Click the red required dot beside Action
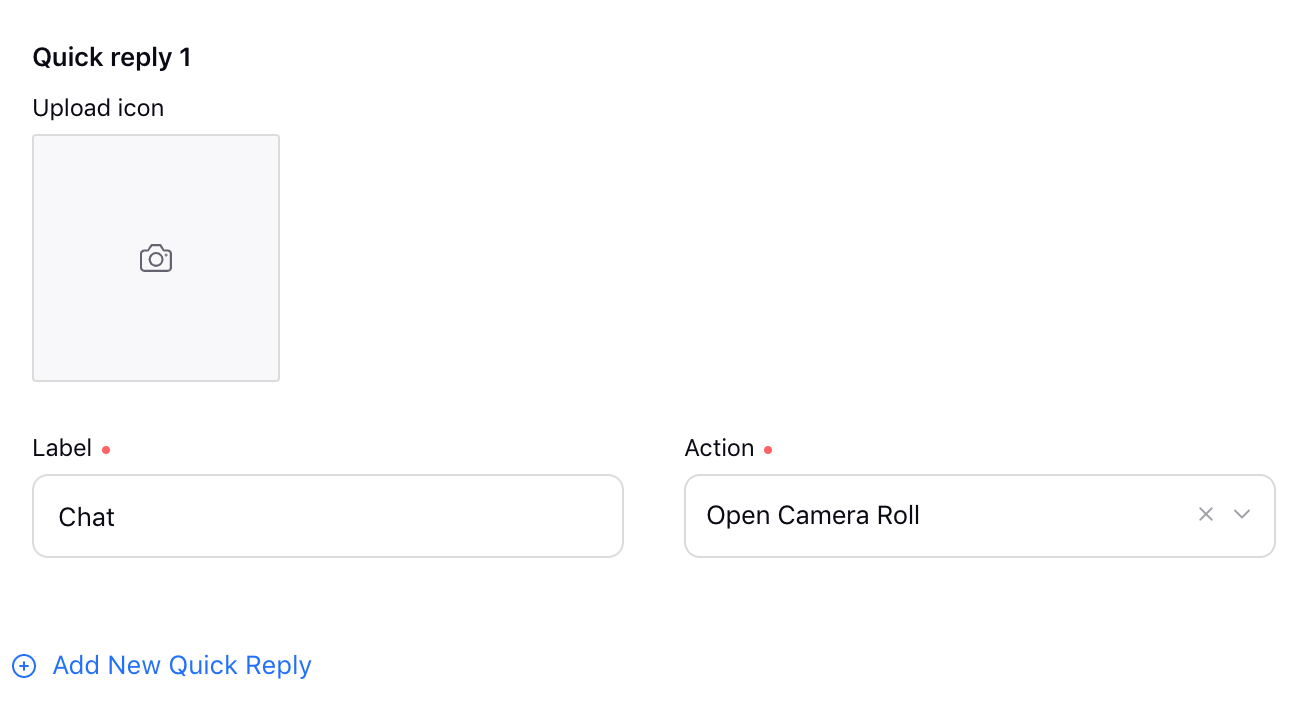This screenshot has width=1298, height=720. coord(768,450)
